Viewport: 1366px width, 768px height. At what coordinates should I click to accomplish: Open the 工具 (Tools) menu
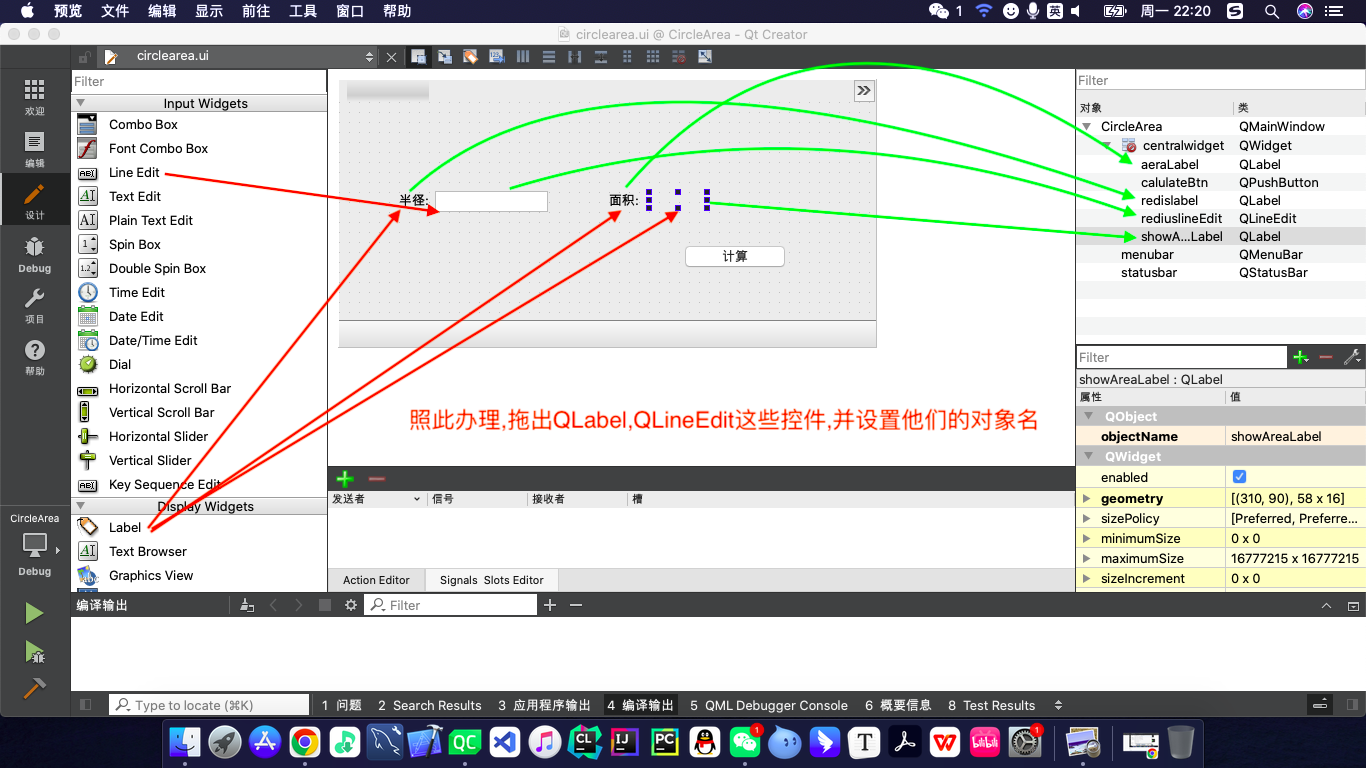303,11
